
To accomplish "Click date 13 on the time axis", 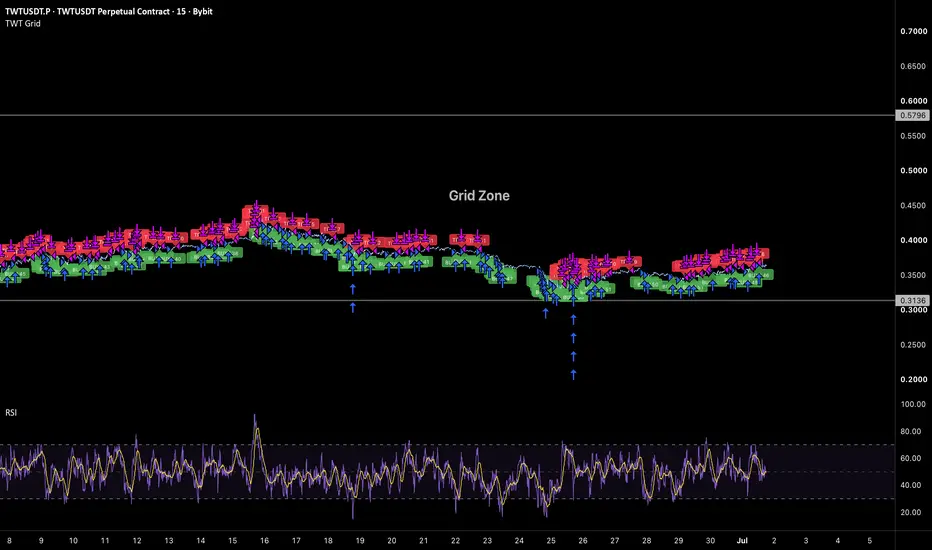I will click(169, 540).
